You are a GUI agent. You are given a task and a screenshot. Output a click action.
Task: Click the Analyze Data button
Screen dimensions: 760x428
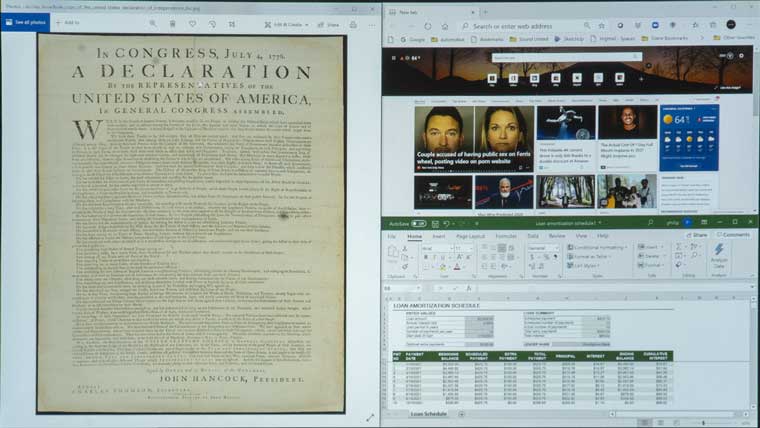pos(719,255)
